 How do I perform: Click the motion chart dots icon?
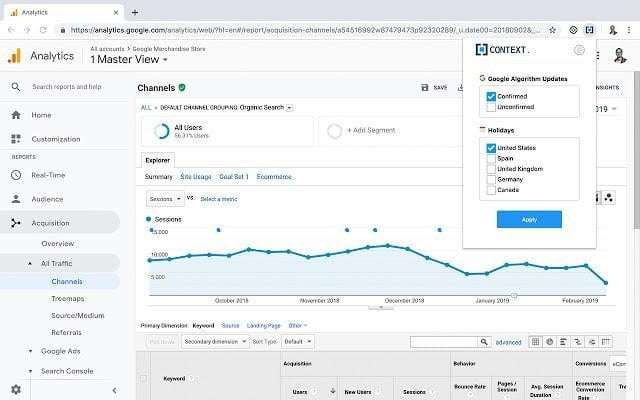pos(609,198)
